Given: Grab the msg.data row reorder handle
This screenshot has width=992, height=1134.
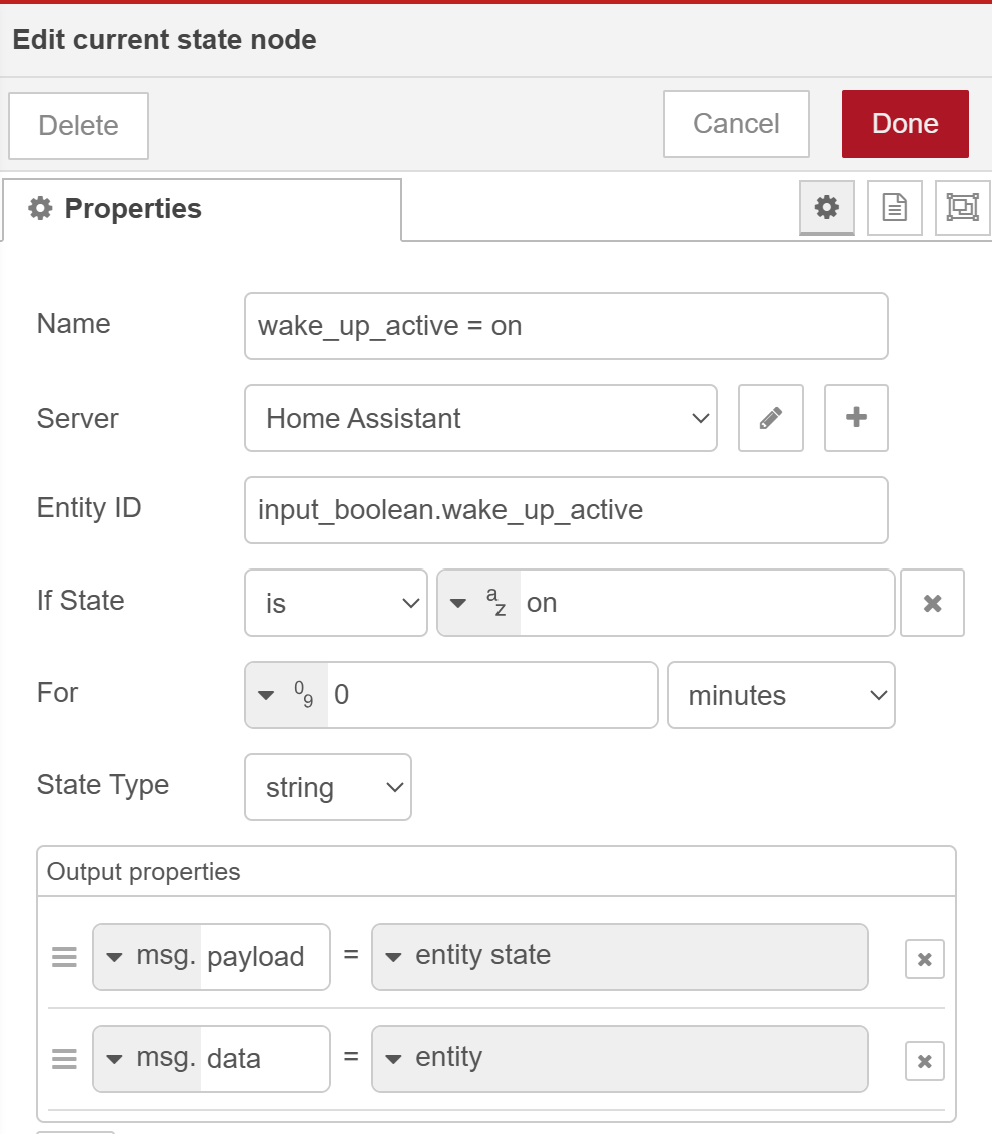Looking at the screenshot, I should pyautogui.click(x=64, y=1059).
